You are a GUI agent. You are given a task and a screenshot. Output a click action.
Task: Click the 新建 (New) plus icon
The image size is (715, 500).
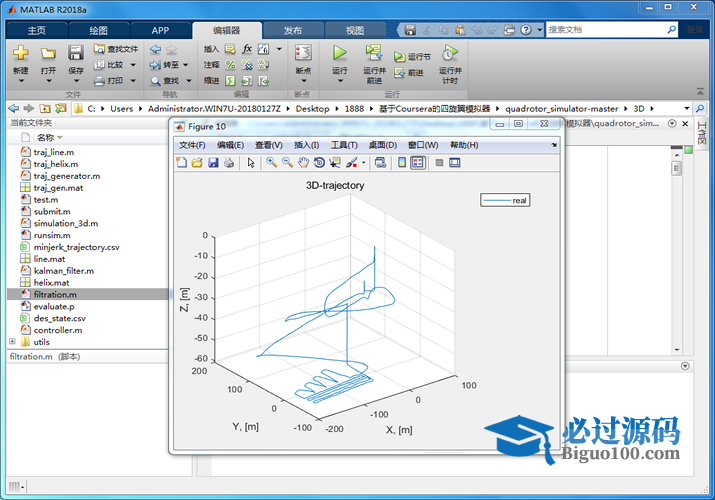click(x=21, y=52)
